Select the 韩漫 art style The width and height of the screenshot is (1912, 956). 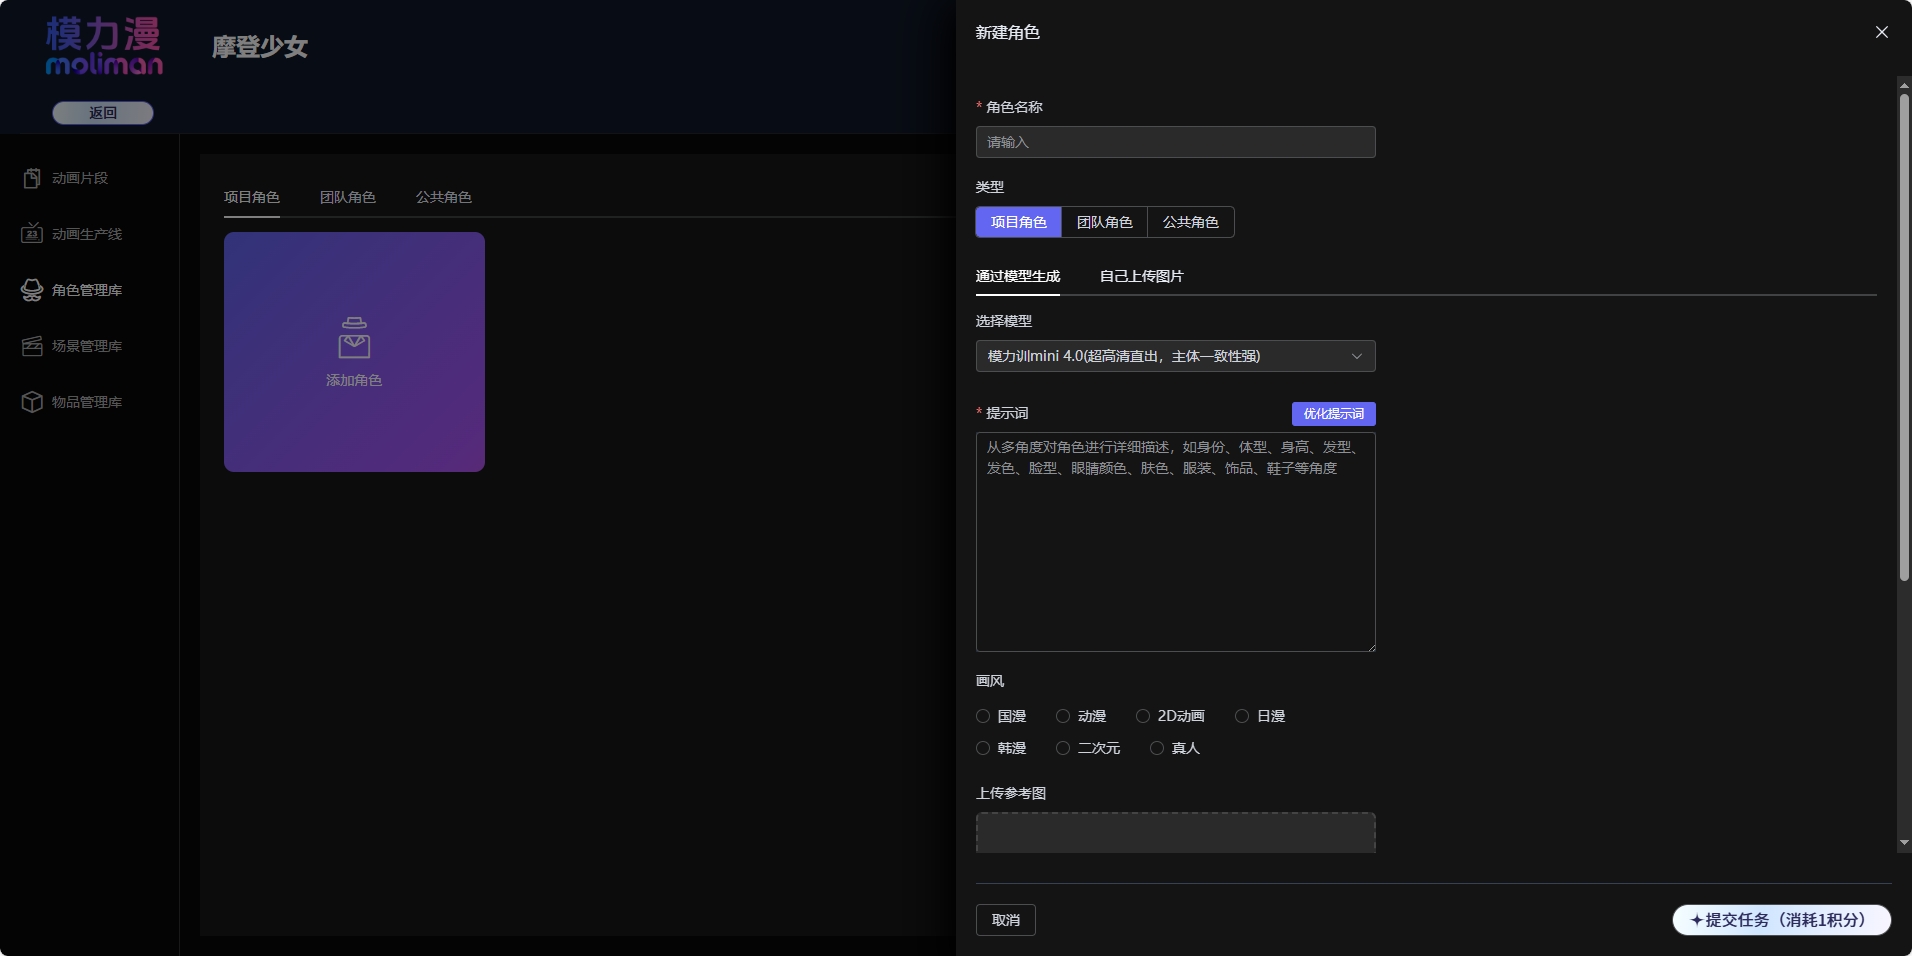click(x=983, y=748)
